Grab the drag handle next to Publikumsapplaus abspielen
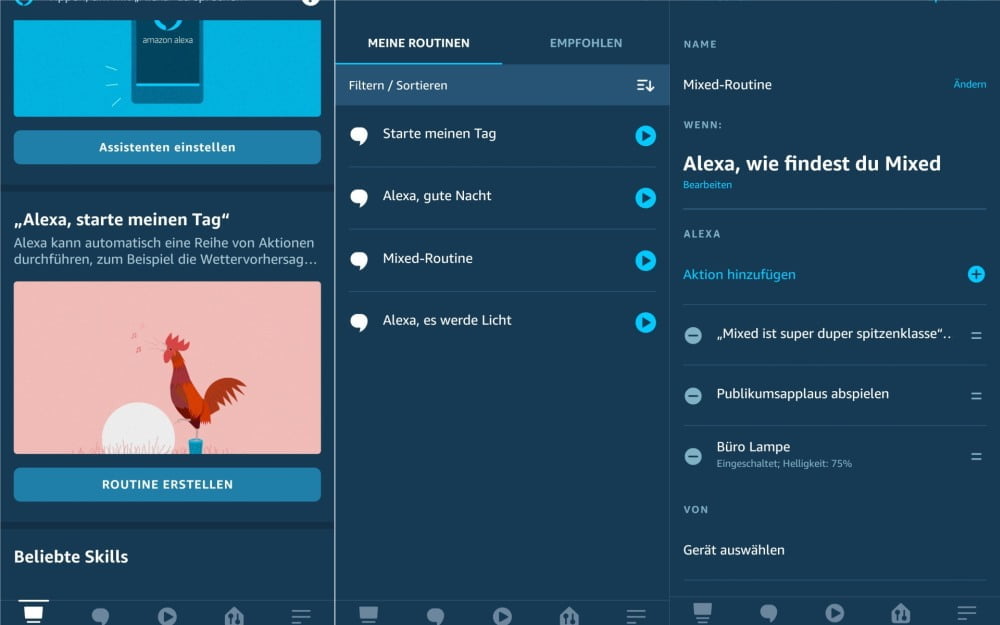The width and height of the screenshot is (1000, 625). 976,394
